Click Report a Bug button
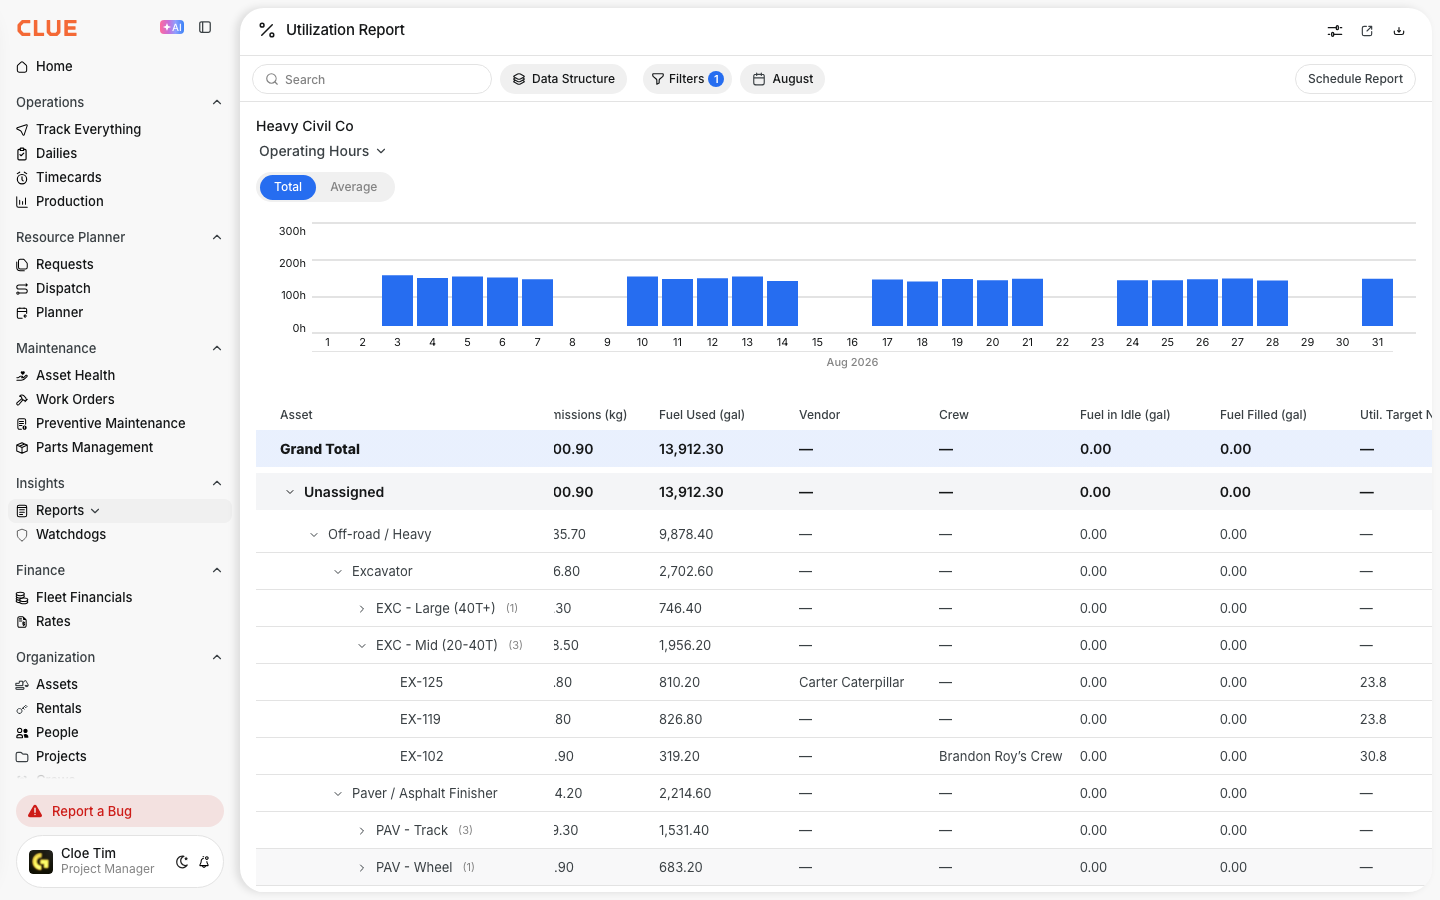1440x900 pixels. (120, 811)
